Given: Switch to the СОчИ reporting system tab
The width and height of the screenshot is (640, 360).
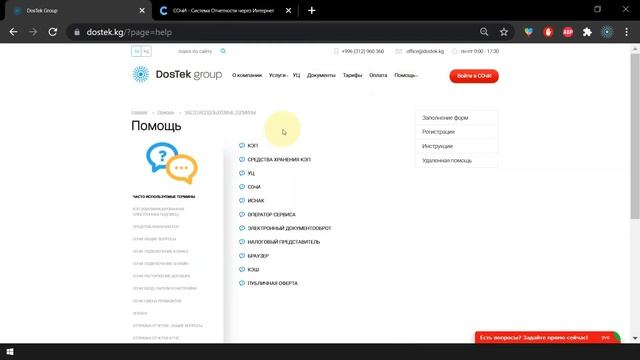Looking at the screenshot, I should click(224, 11).
